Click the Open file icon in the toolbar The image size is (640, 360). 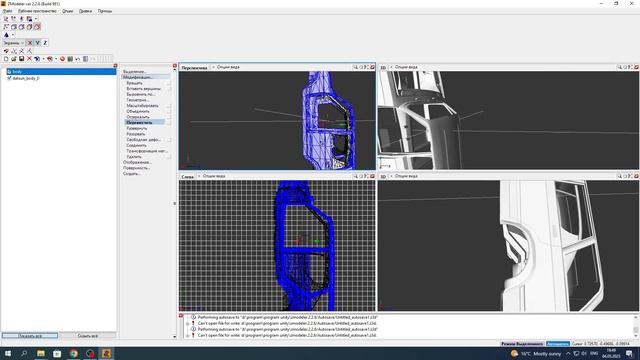point(13,59)
